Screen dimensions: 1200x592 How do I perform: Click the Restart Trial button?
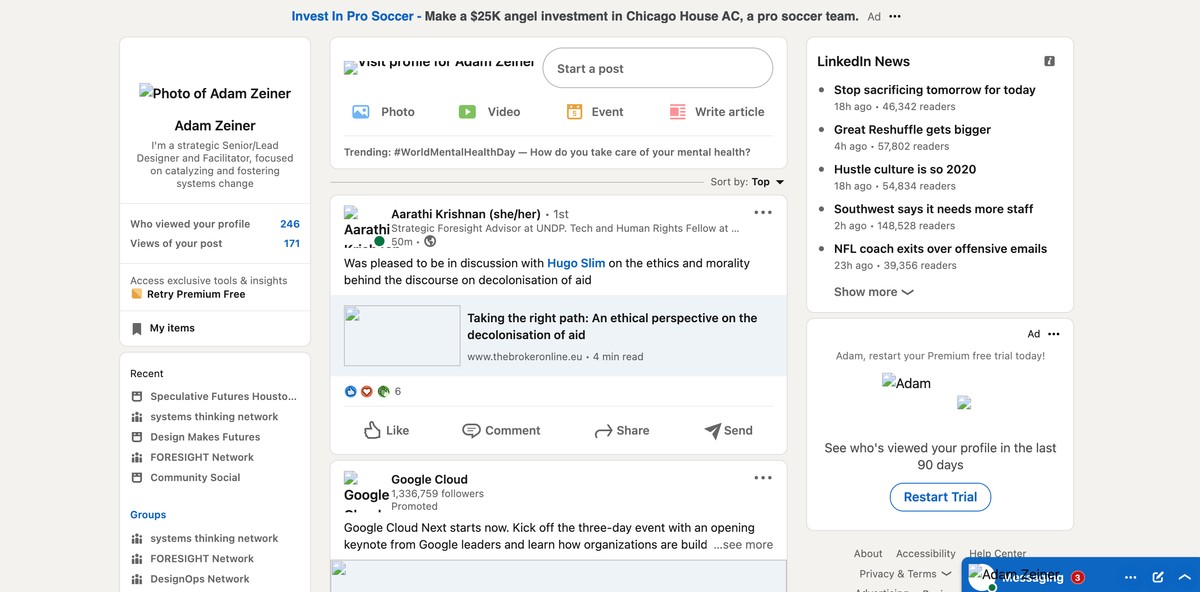point(940,497)
